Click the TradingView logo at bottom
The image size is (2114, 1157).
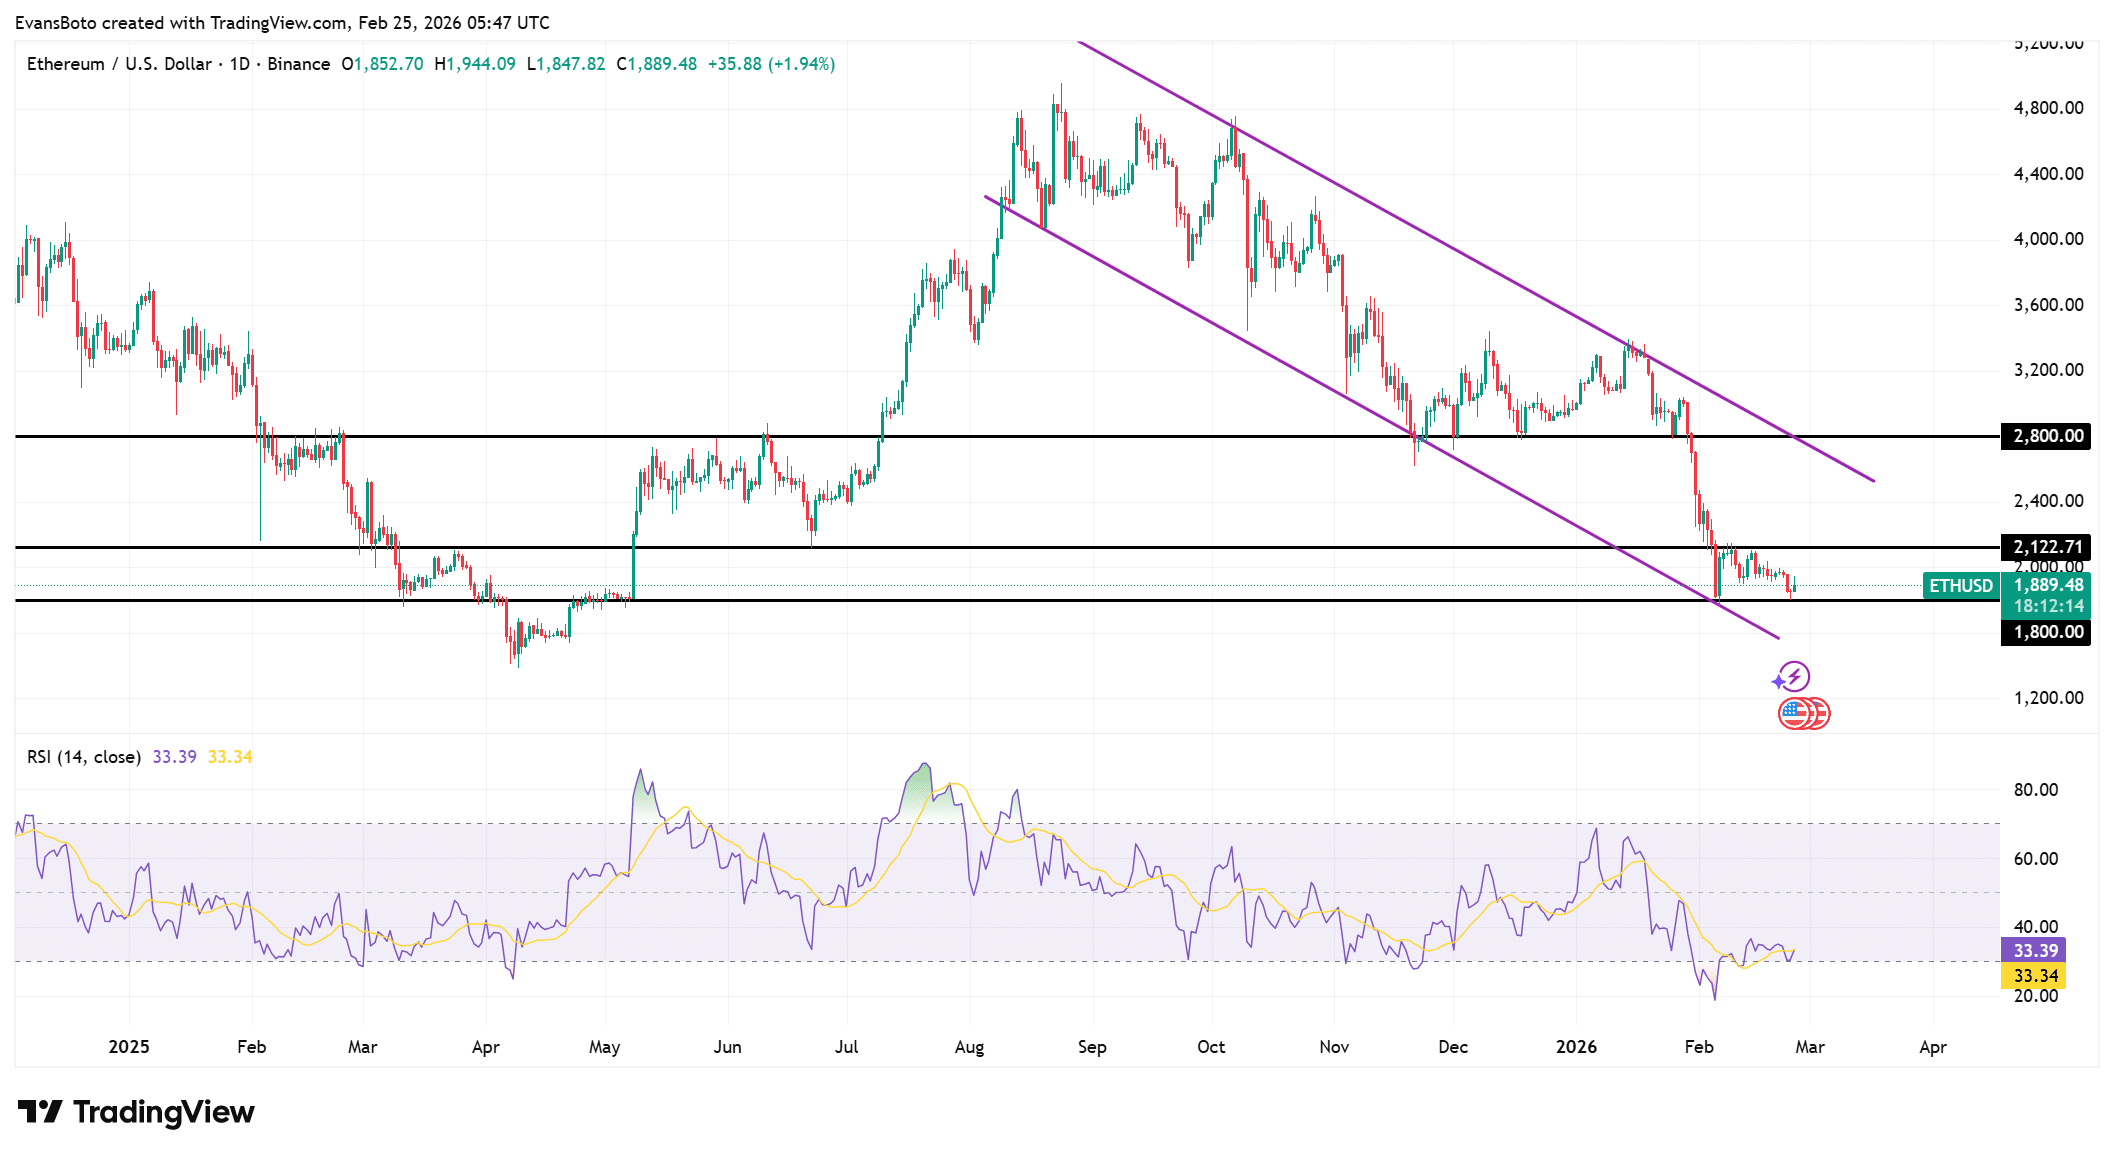pos(137,1112)
